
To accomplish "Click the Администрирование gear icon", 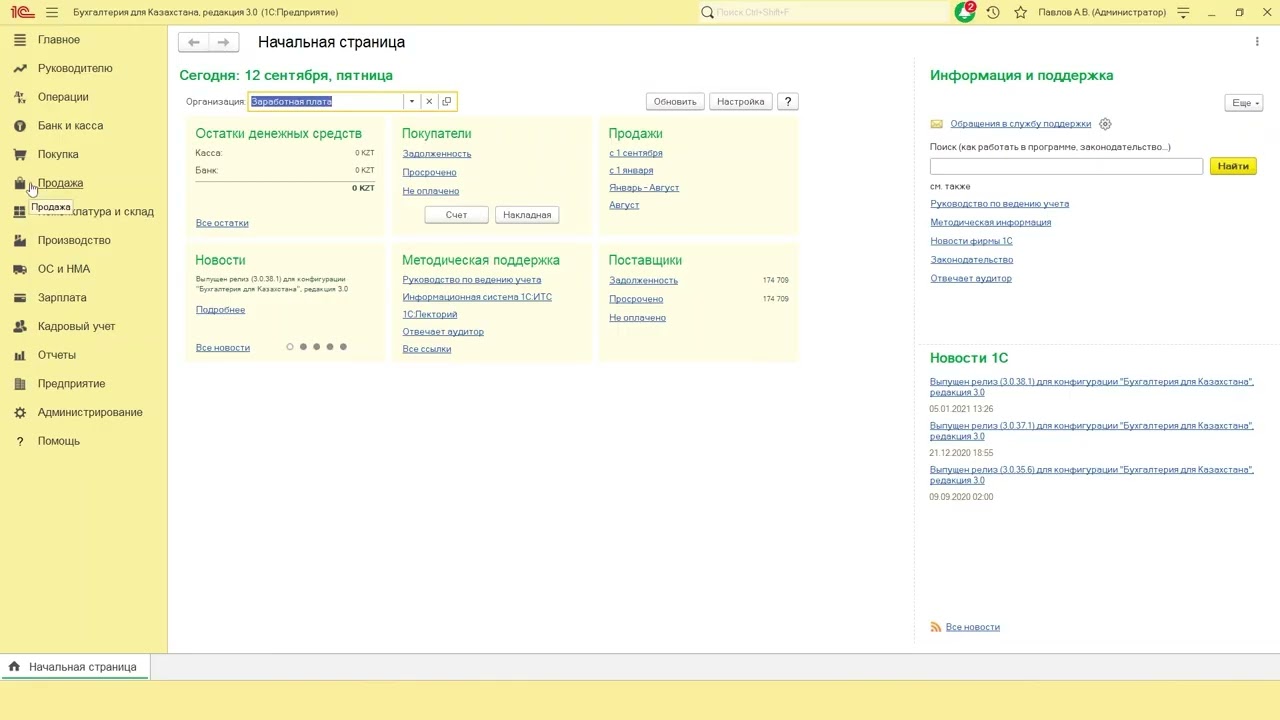I will (19, 412).
